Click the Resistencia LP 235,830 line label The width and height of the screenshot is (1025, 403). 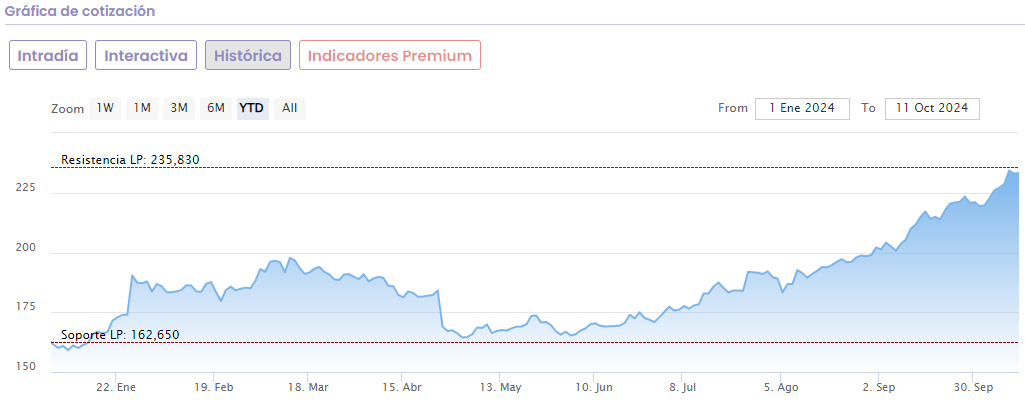(x=123, y=159)
